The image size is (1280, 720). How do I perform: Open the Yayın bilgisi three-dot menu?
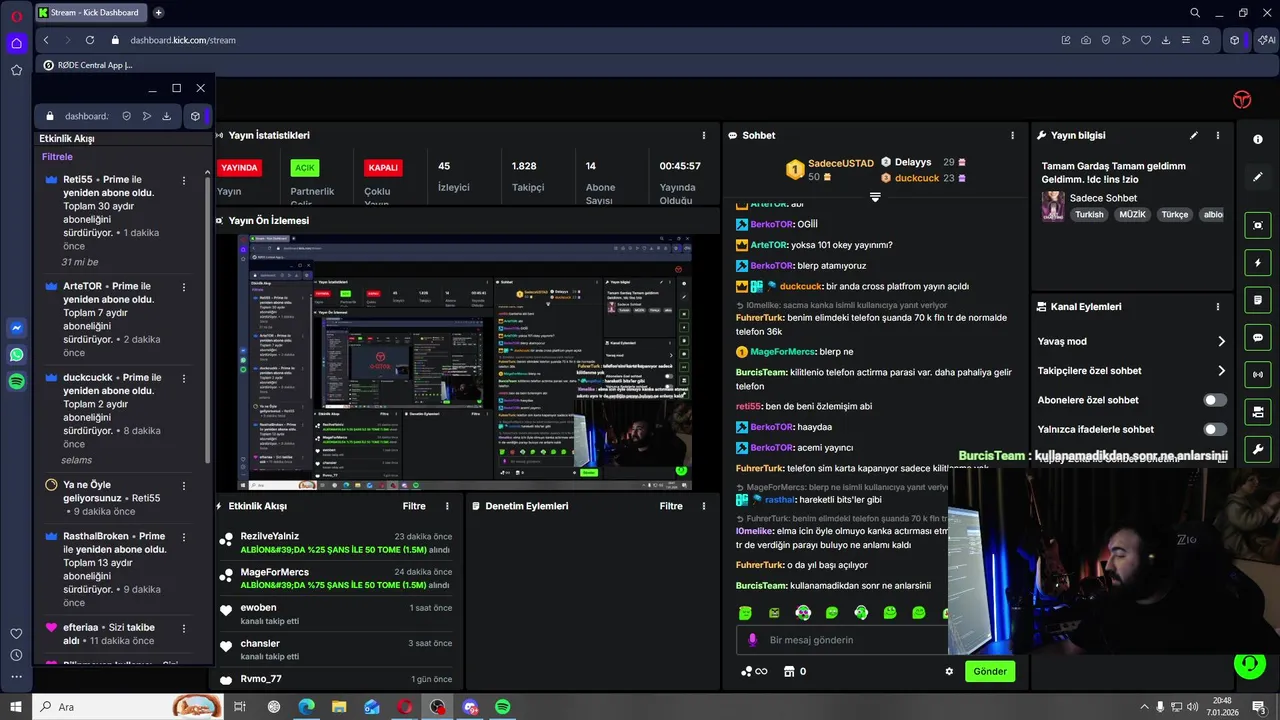[1218, 135]
